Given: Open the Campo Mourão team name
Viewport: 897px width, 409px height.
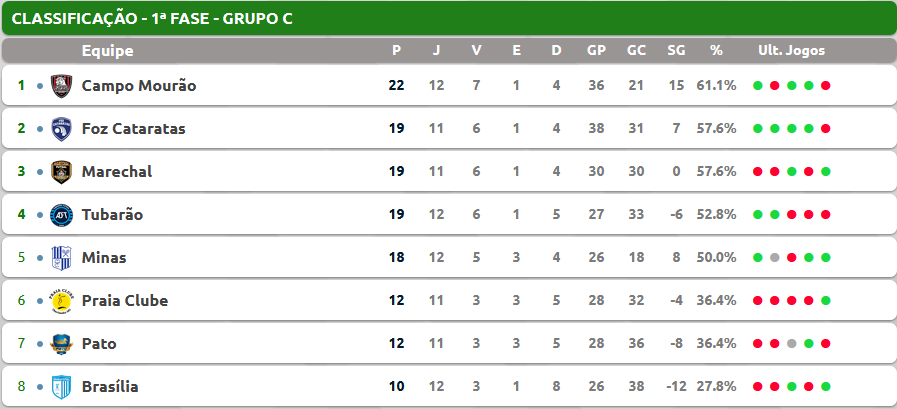Looking at the screenshot, I should (x=139, y=86).
